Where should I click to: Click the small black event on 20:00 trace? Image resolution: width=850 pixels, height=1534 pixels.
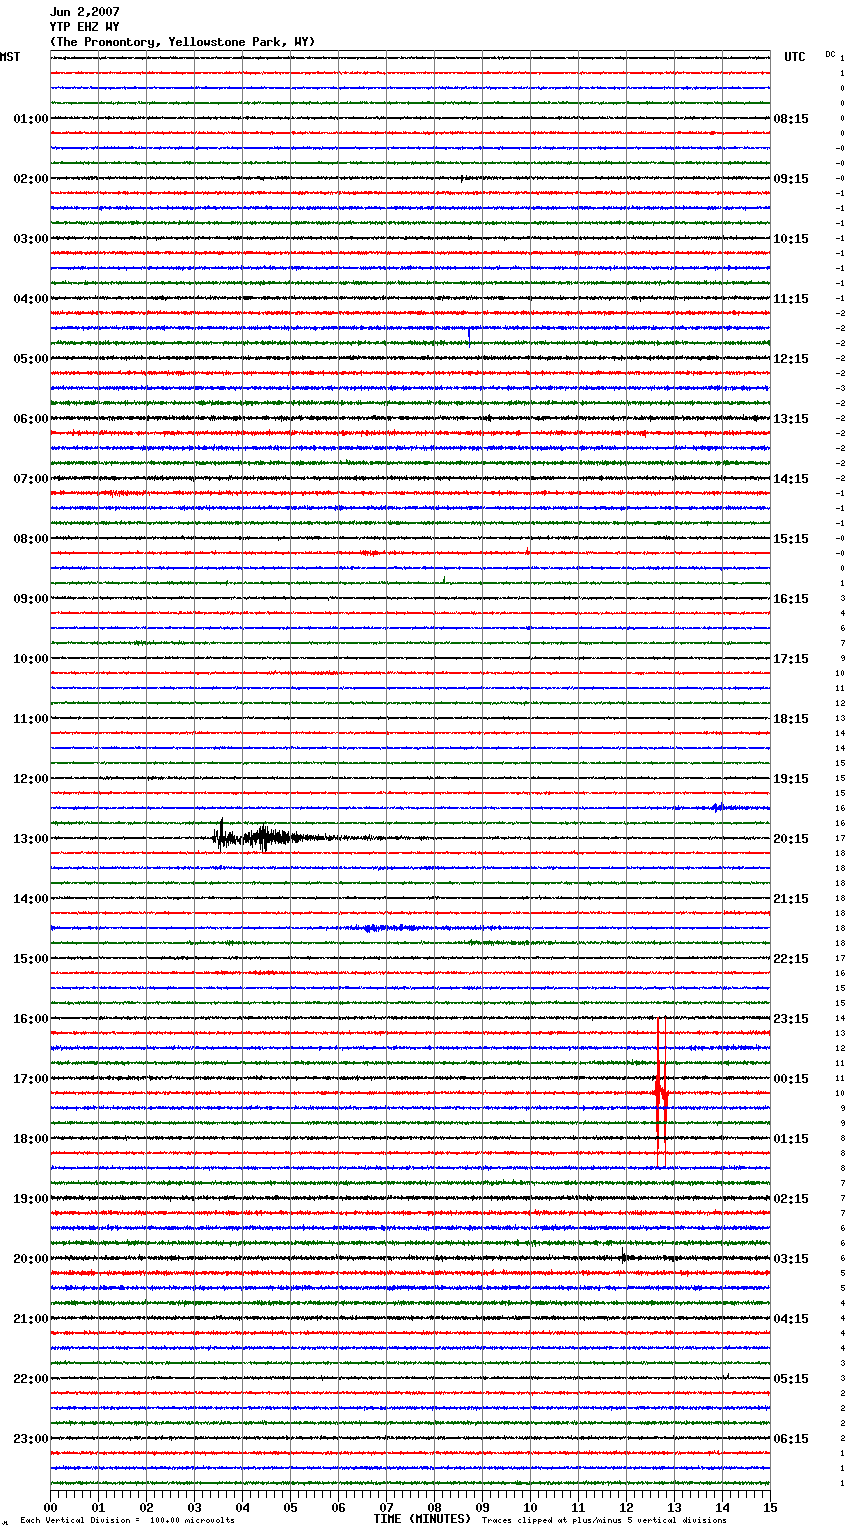pos(624,1257)
